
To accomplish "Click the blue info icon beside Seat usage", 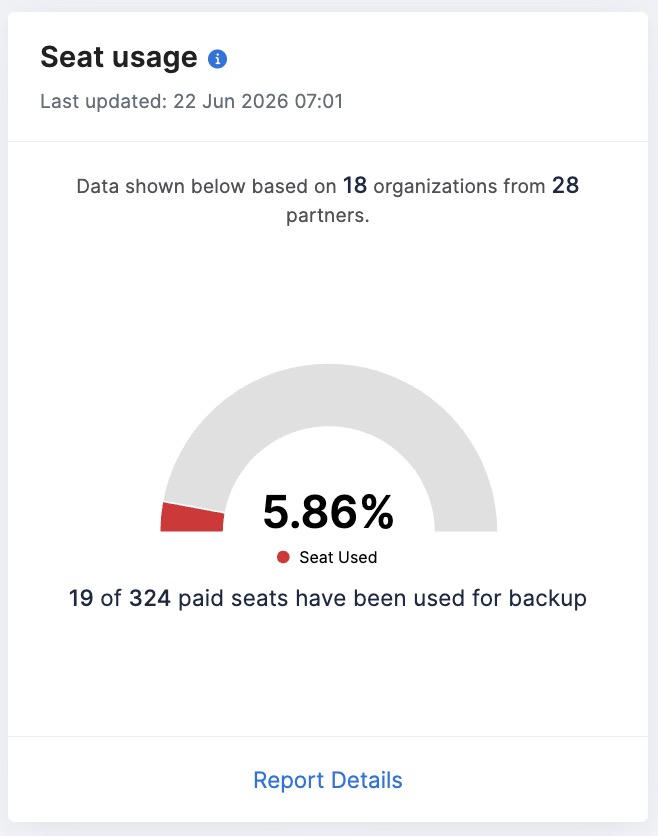I will (x=217, y=59).
